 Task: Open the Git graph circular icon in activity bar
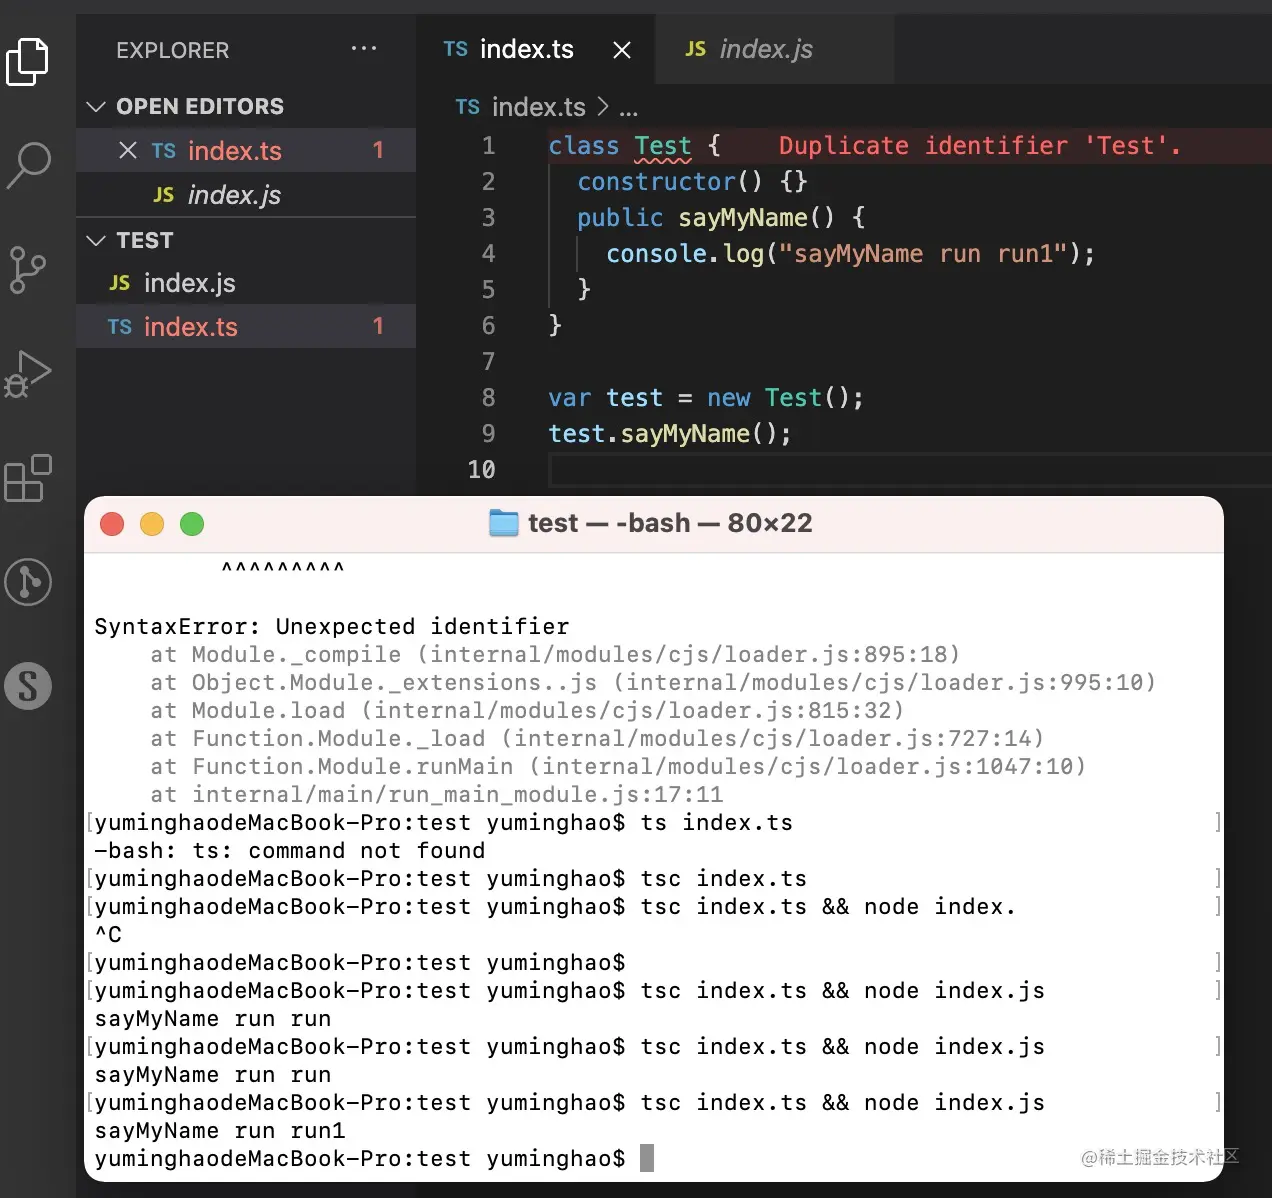point(28,582)
